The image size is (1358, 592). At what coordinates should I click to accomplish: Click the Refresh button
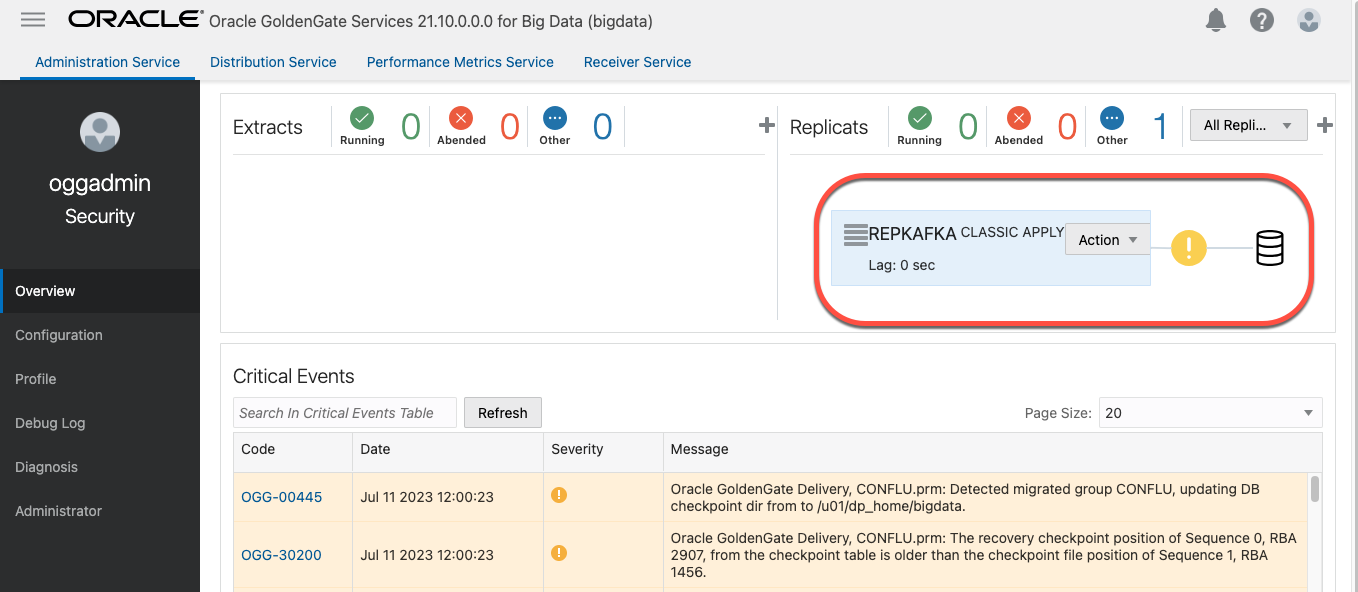tap(502, 413)
